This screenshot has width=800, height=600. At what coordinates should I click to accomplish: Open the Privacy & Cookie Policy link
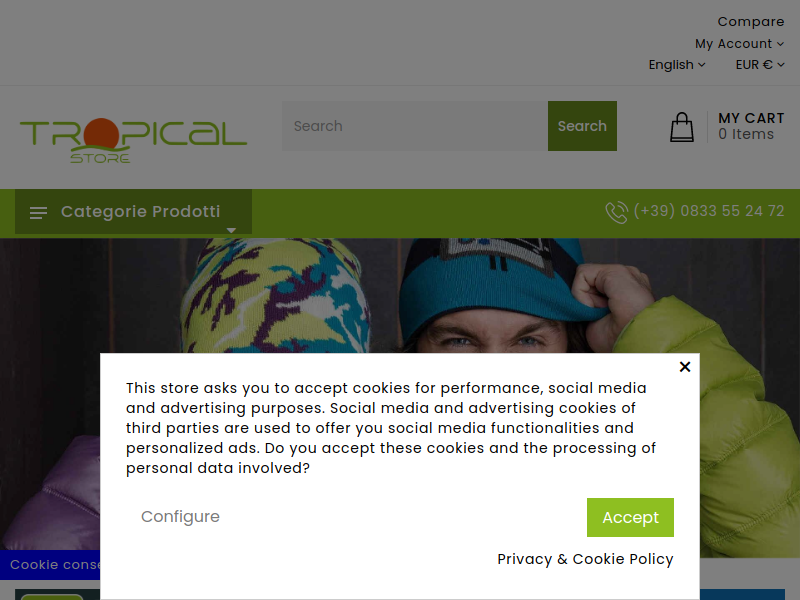pos(585,559)
